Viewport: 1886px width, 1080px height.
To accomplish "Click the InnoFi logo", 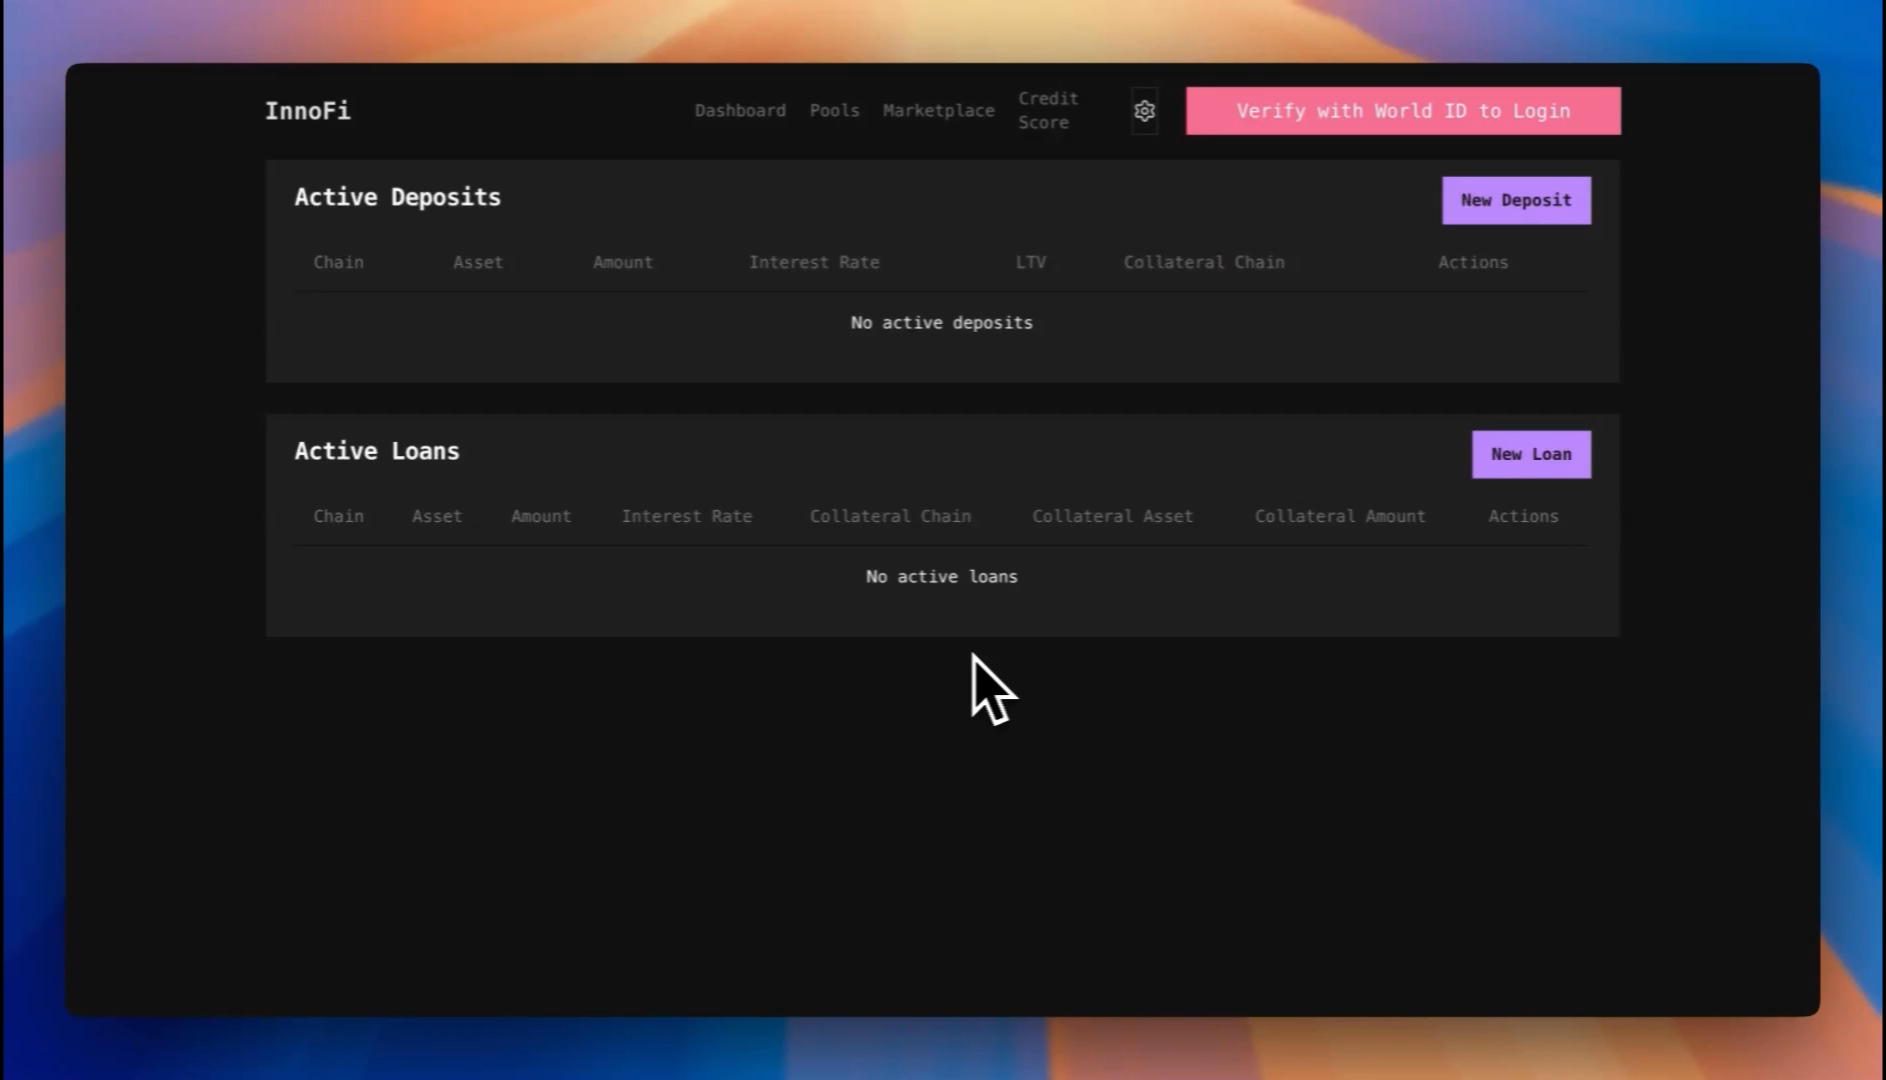I will pos(307,111).
